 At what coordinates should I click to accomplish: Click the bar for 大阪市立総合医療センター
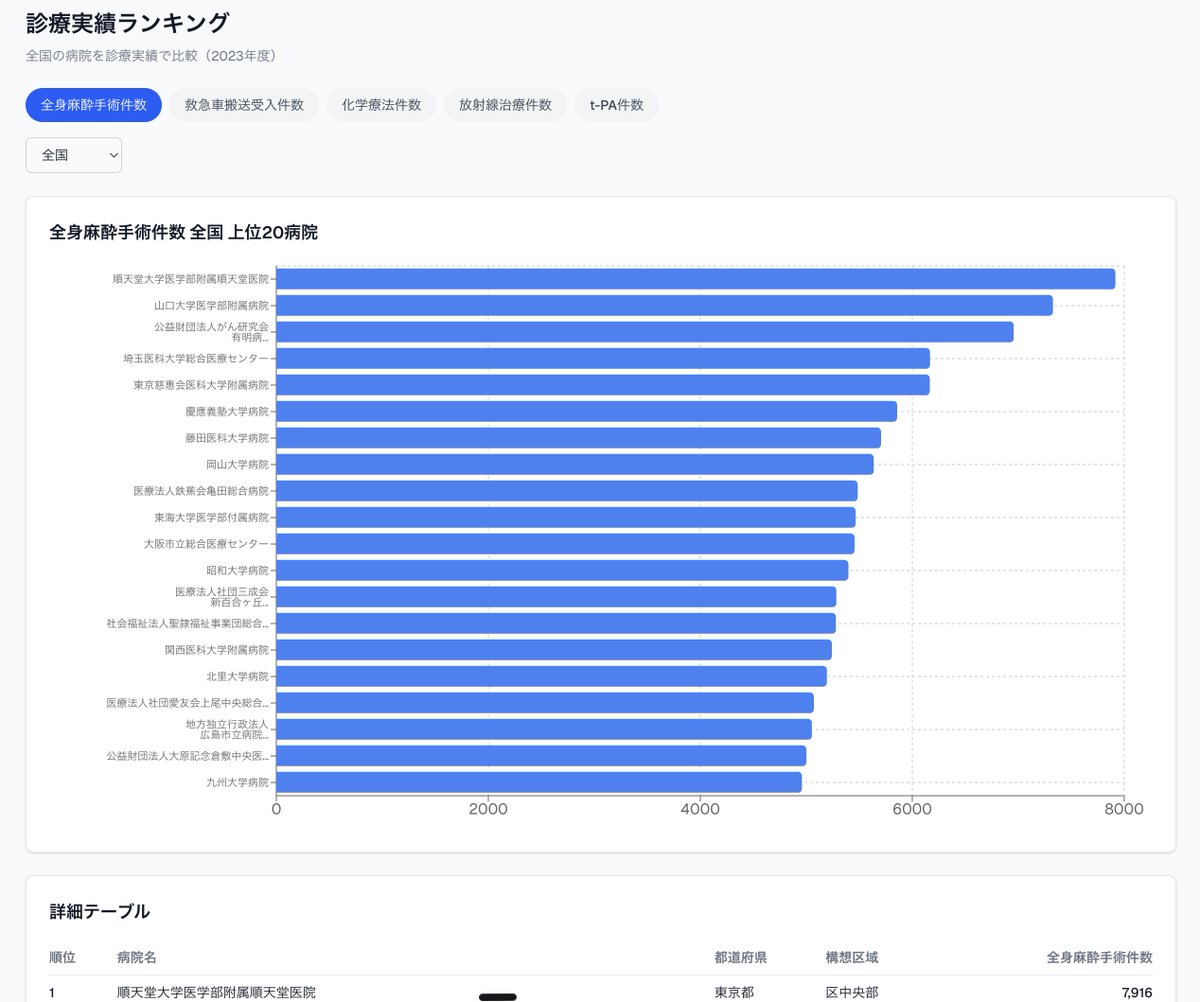(x=565, y=544)
